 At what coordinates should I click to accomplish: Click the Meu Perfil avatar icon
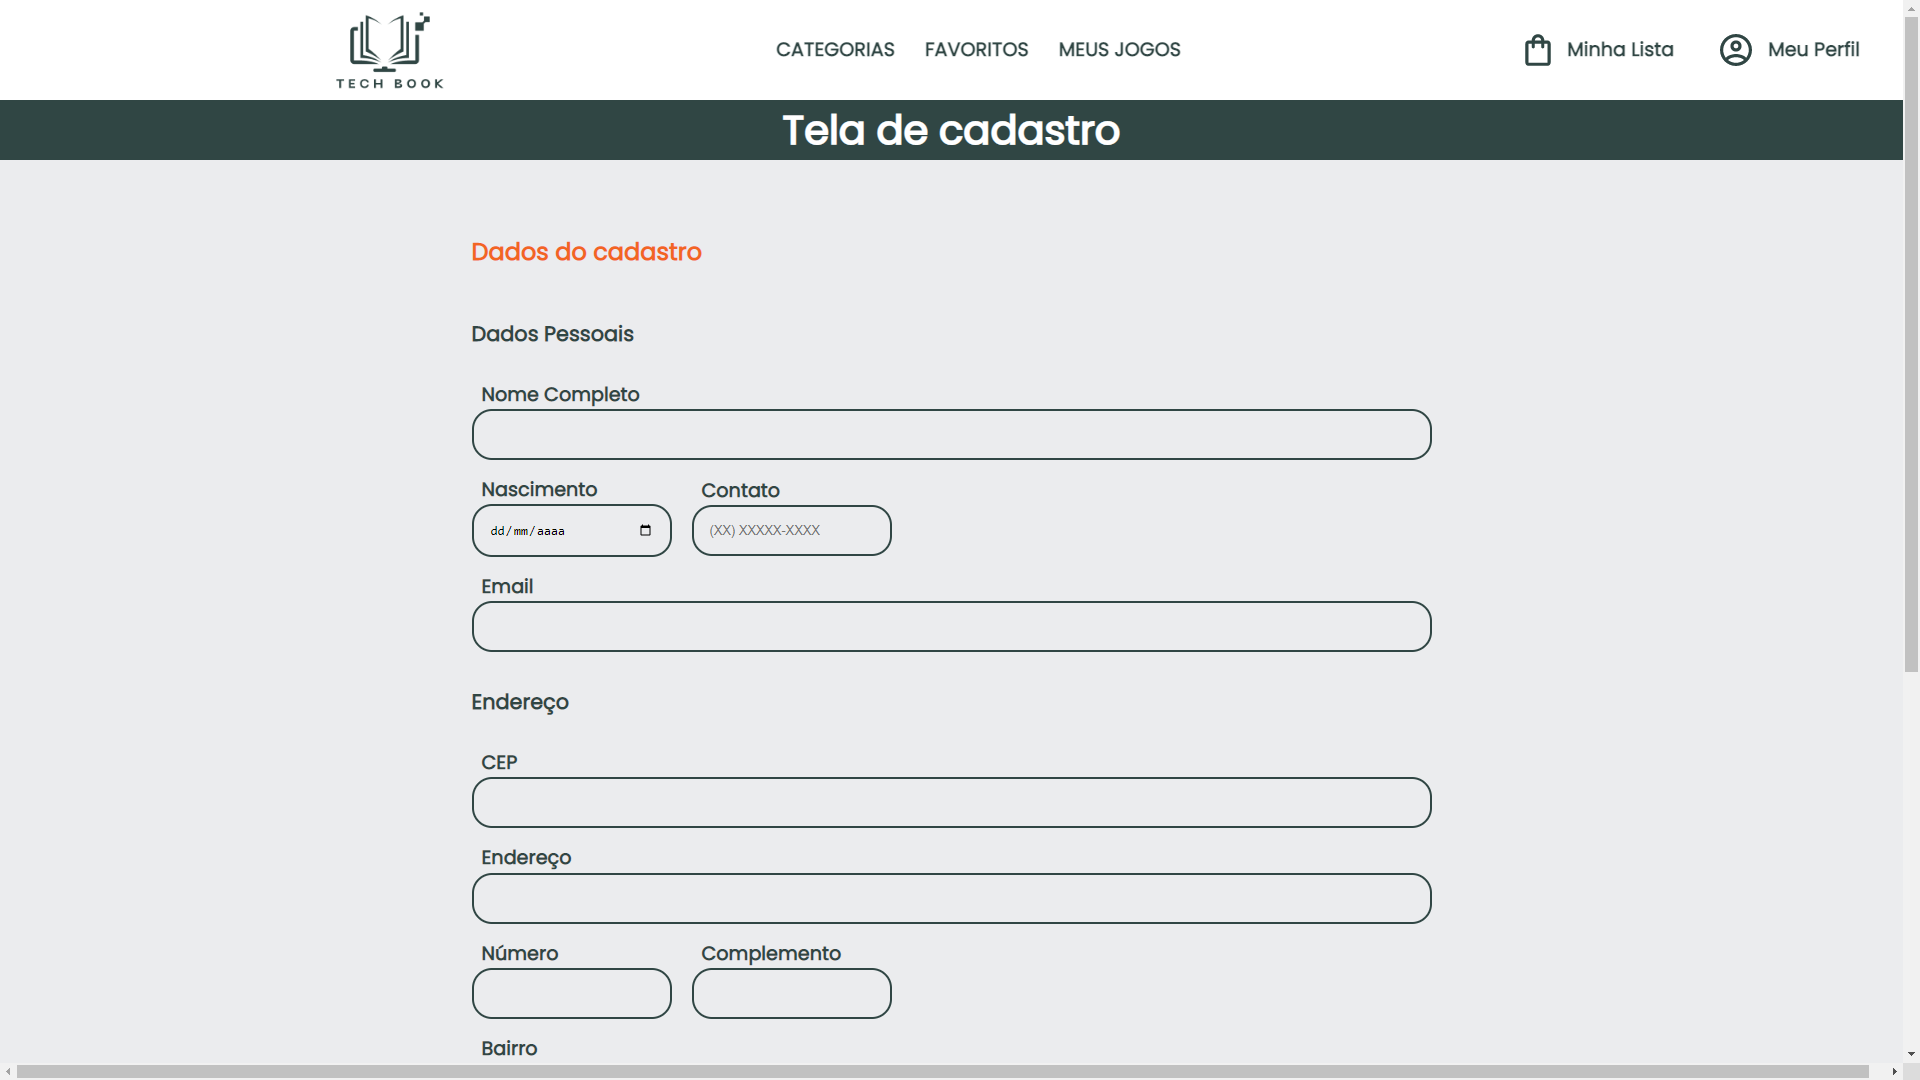(1735, 49)
